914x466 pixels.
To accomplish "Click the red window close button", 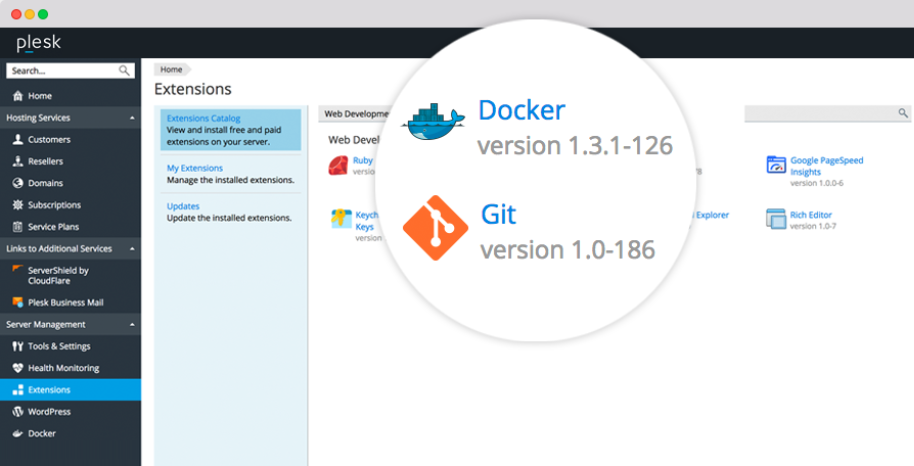I will pyautogui.click(x=16, y=15).
